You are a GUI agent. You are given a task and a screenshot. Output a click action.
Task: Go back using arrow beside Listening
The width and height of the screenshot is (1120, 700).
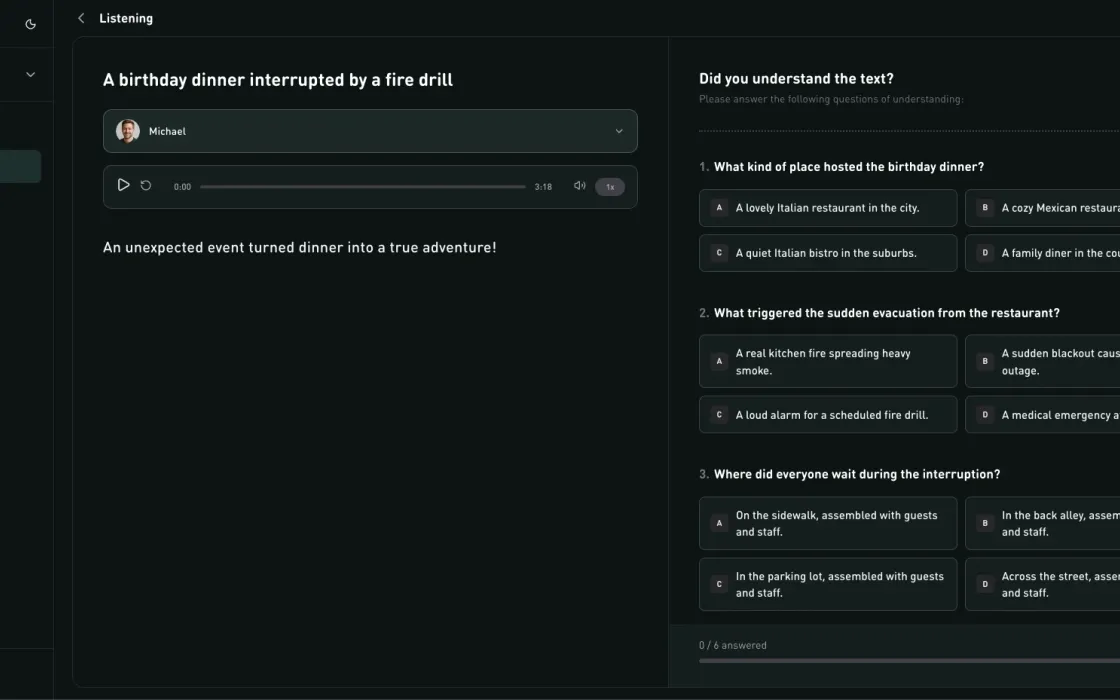[81, 19]
